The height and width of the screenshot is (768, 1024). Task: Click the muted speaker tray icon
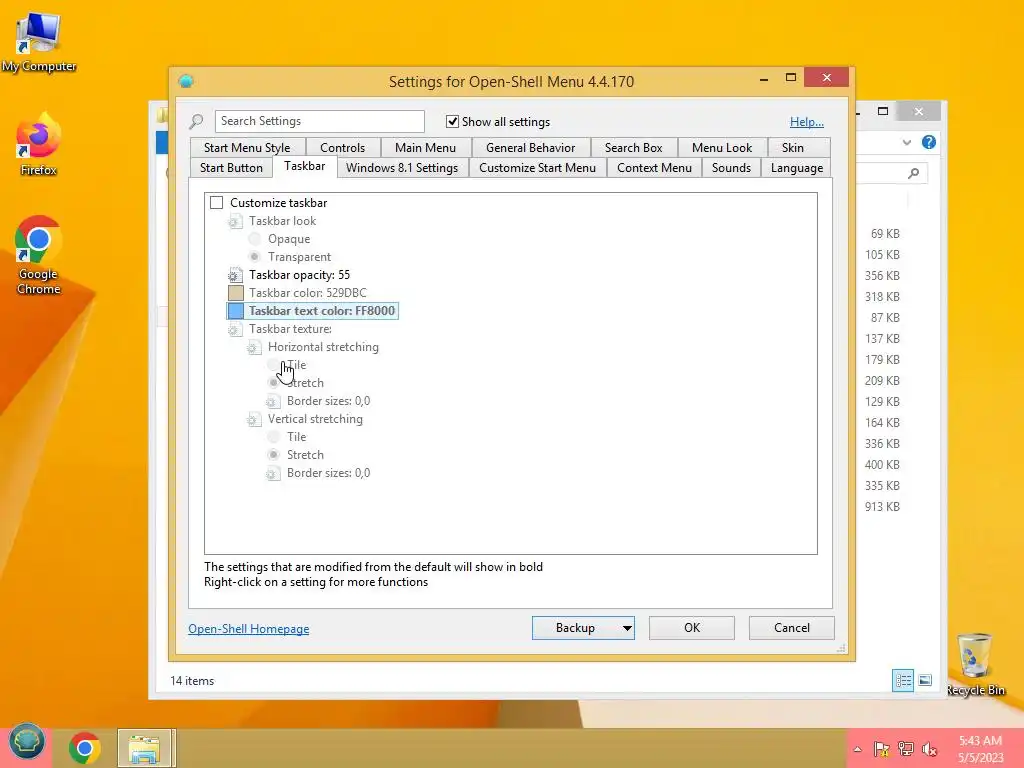pos(930,749)
